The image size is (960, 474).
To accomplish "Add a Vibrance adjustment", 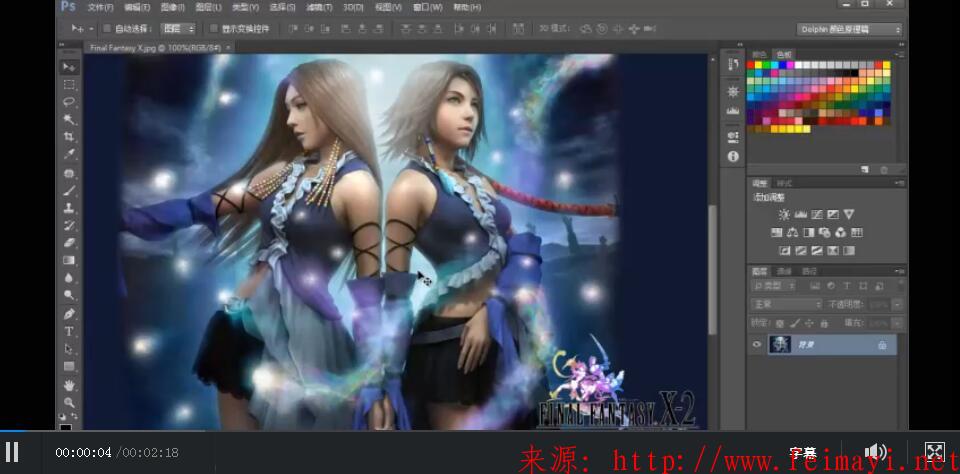I will (848, 214).
